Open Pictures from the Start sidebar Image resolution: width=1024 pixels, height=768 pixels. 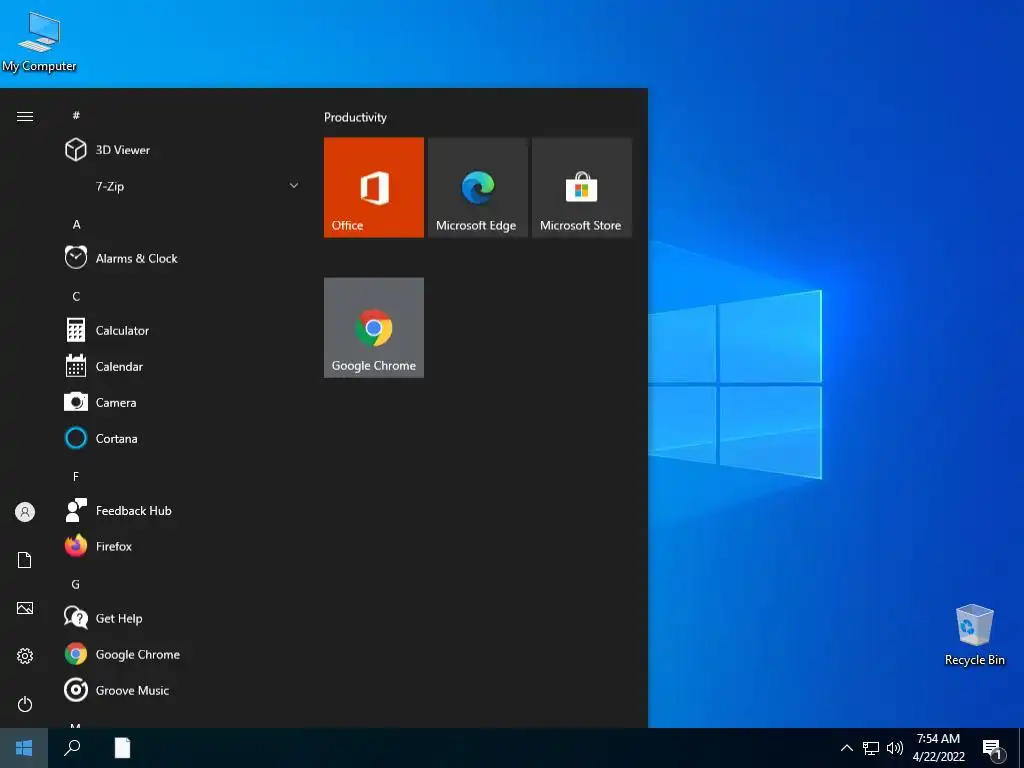tap(25, 608)
